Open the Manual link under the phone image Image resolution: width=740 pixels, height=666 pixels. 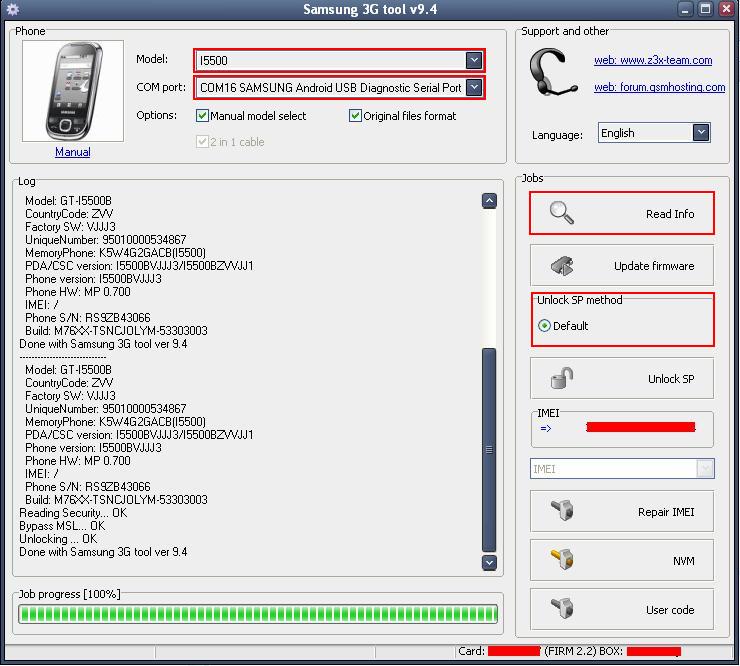tap(73, 152)
